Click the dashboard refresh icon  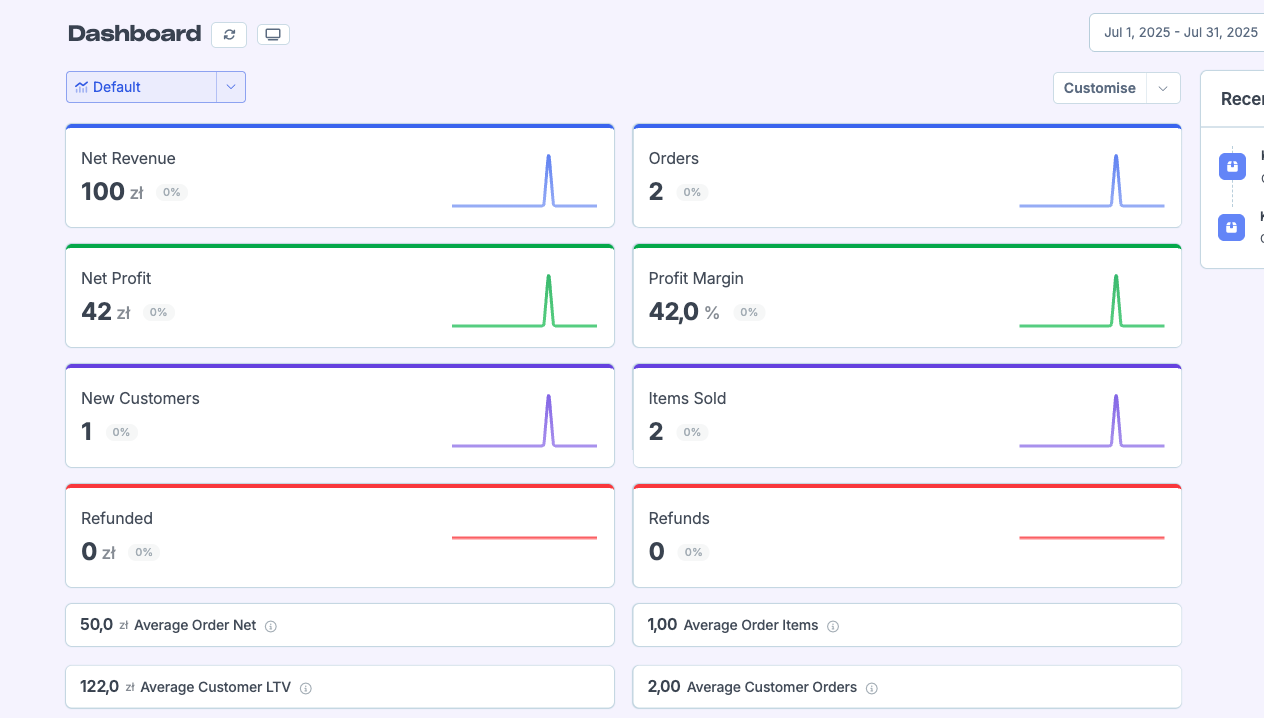[229, 34]
